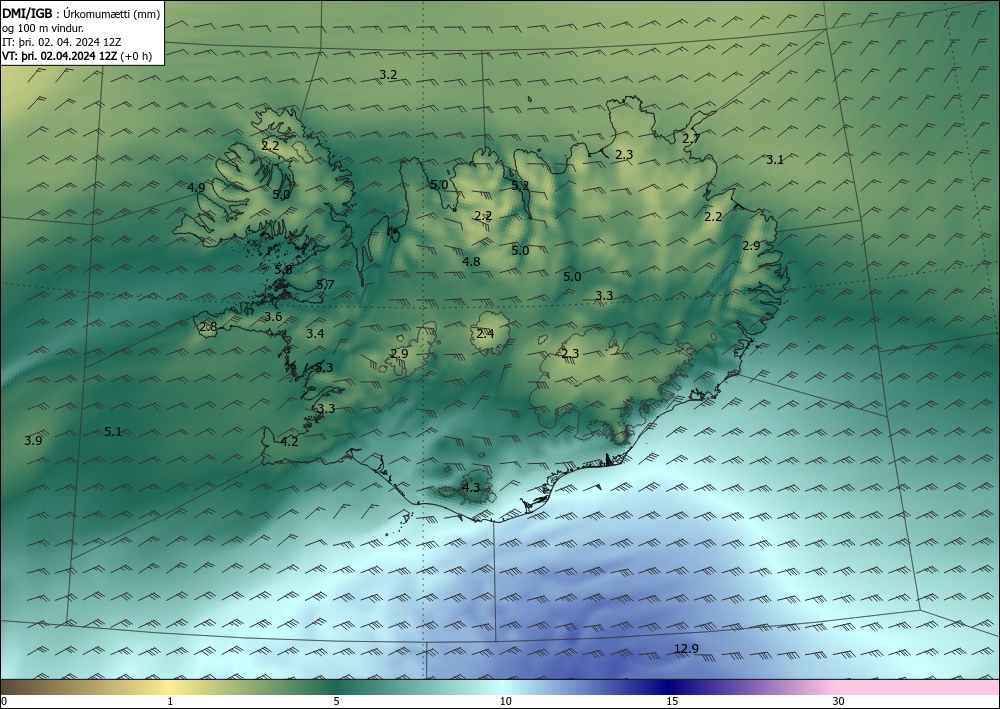
Task: Click the bold VT: þri. 02.04.2024 12Z line
Action: point(61,56)
